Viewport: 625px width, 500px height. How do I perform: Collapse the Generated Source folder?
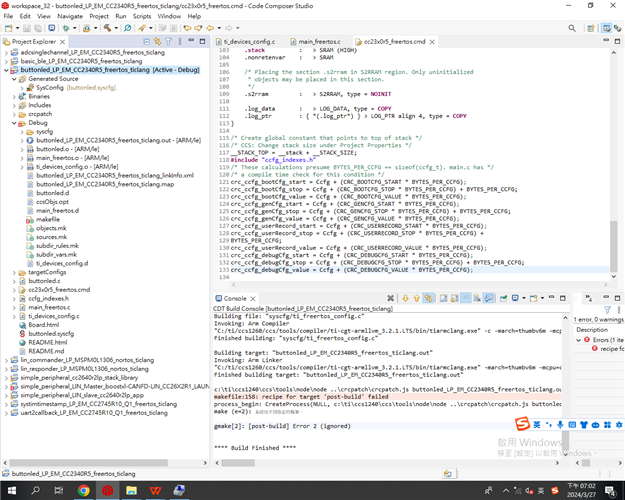[14, 79]
